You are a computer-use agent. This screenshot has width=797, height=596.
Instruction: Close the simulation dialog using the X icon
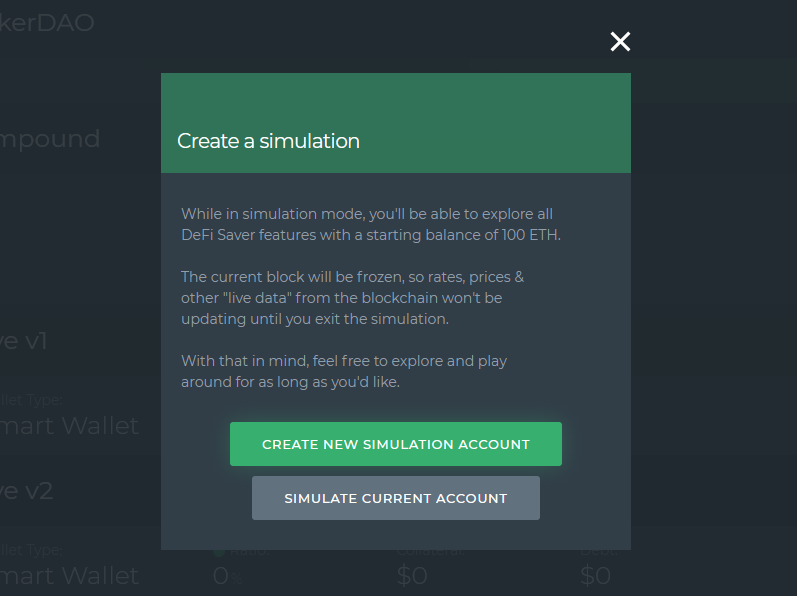coord(620,42)
